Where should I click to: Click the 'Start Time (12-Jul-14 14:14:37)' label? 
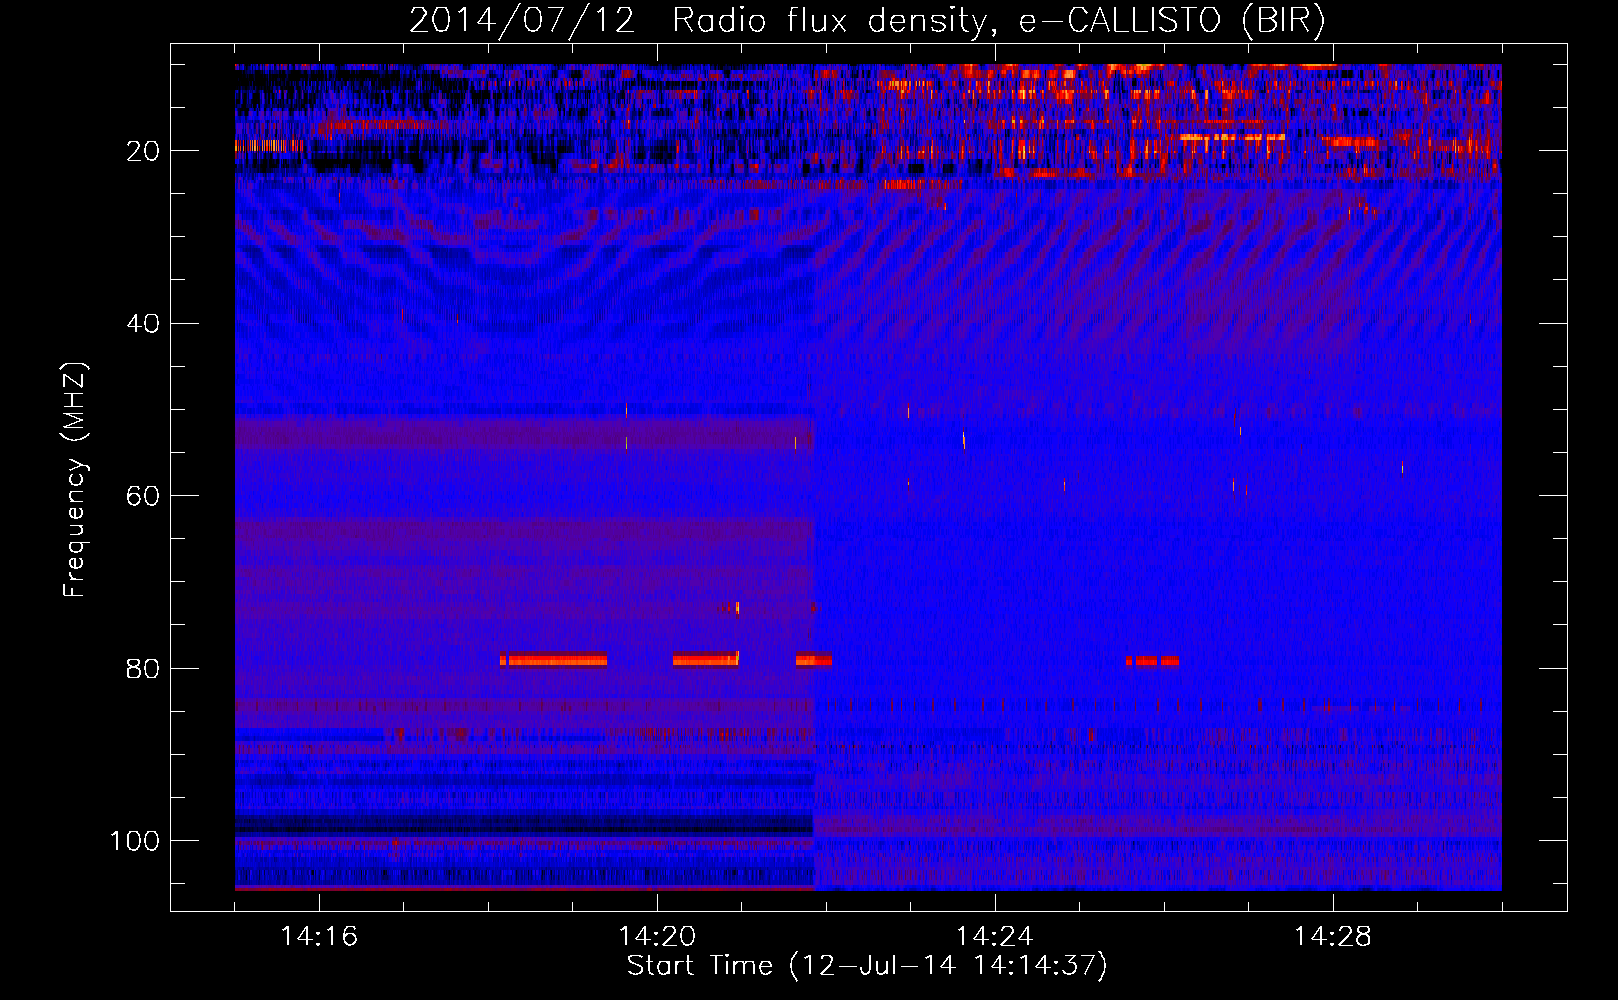[867, 966]
